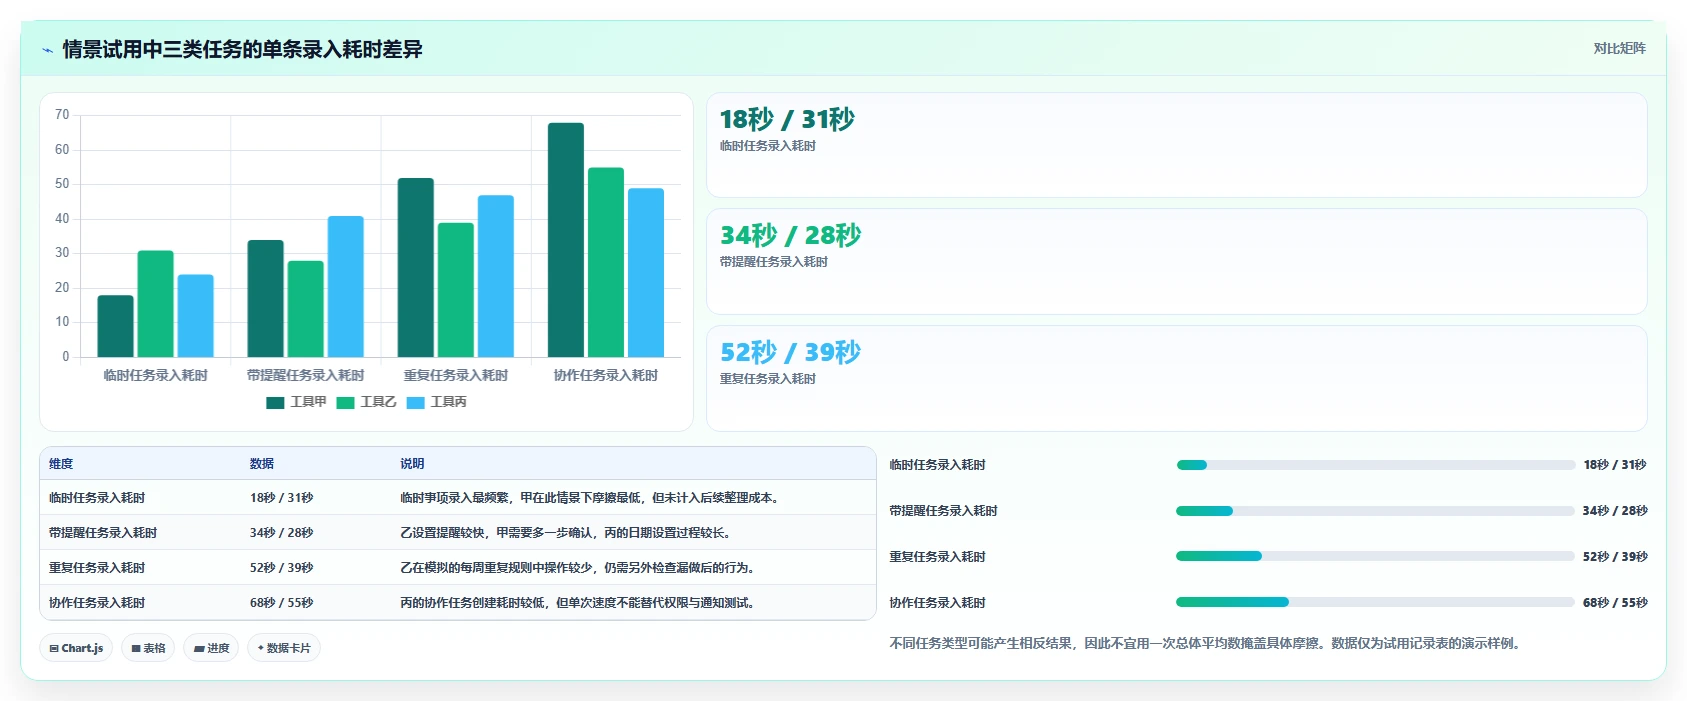Click the 52秒 / 39秒 data card
The image size is (1687, 701).
1176,378
